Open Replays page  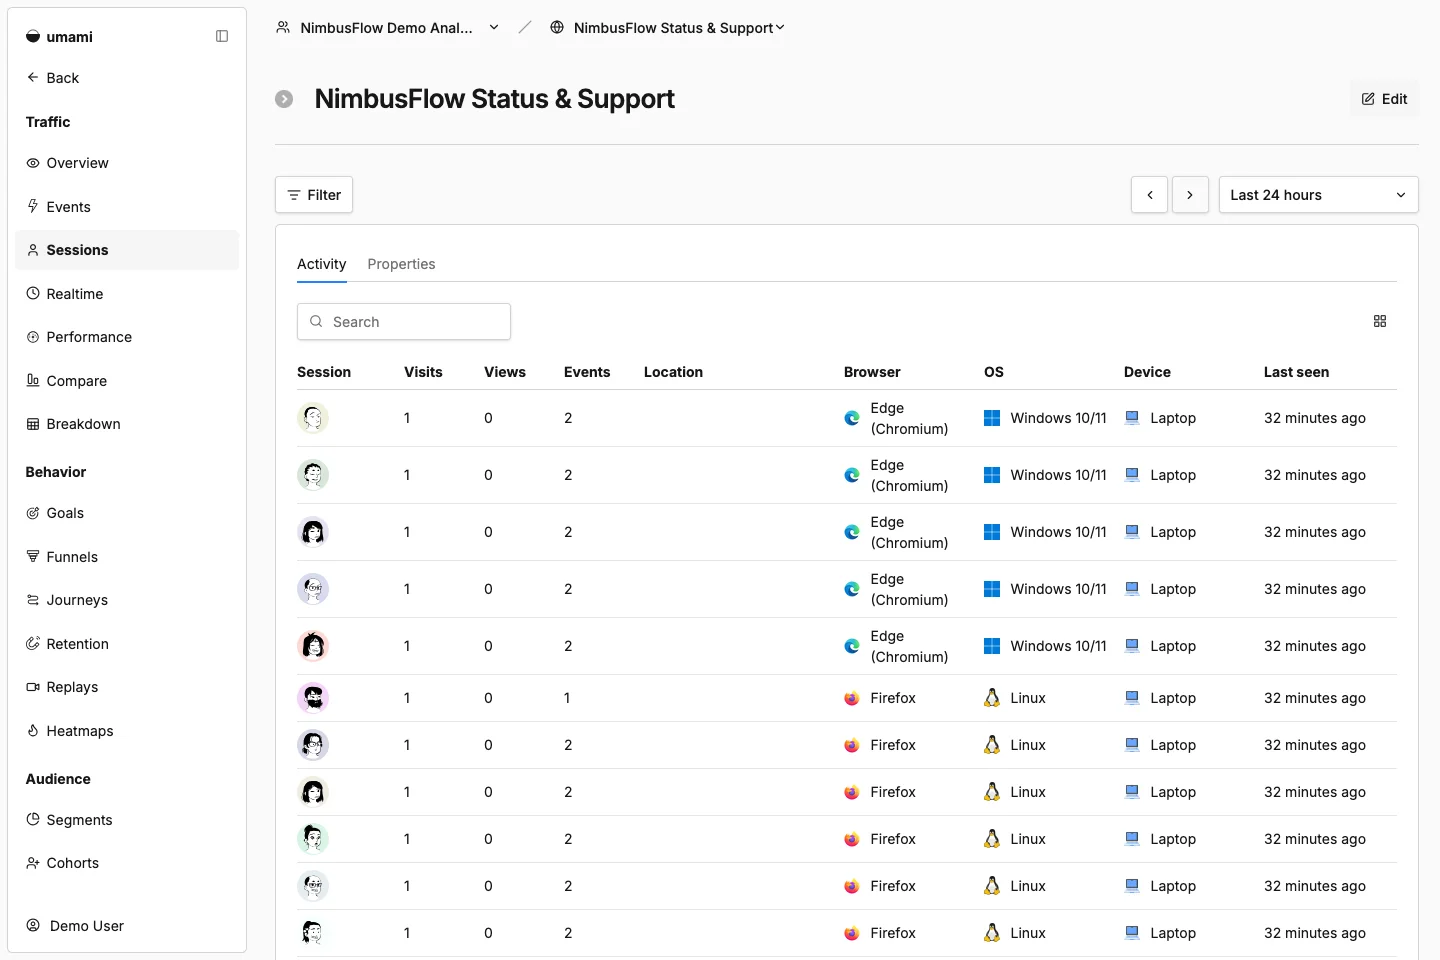[127, 687]
